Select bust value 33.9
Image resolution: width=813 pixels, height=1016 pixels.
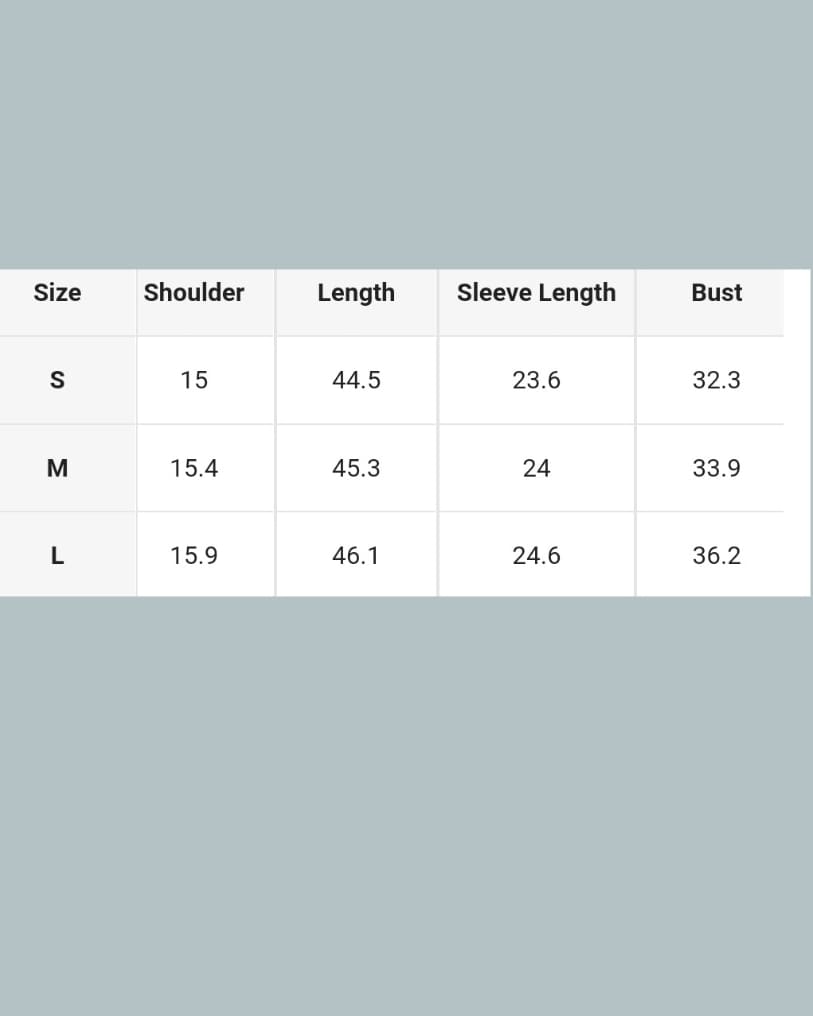point(716,468)
